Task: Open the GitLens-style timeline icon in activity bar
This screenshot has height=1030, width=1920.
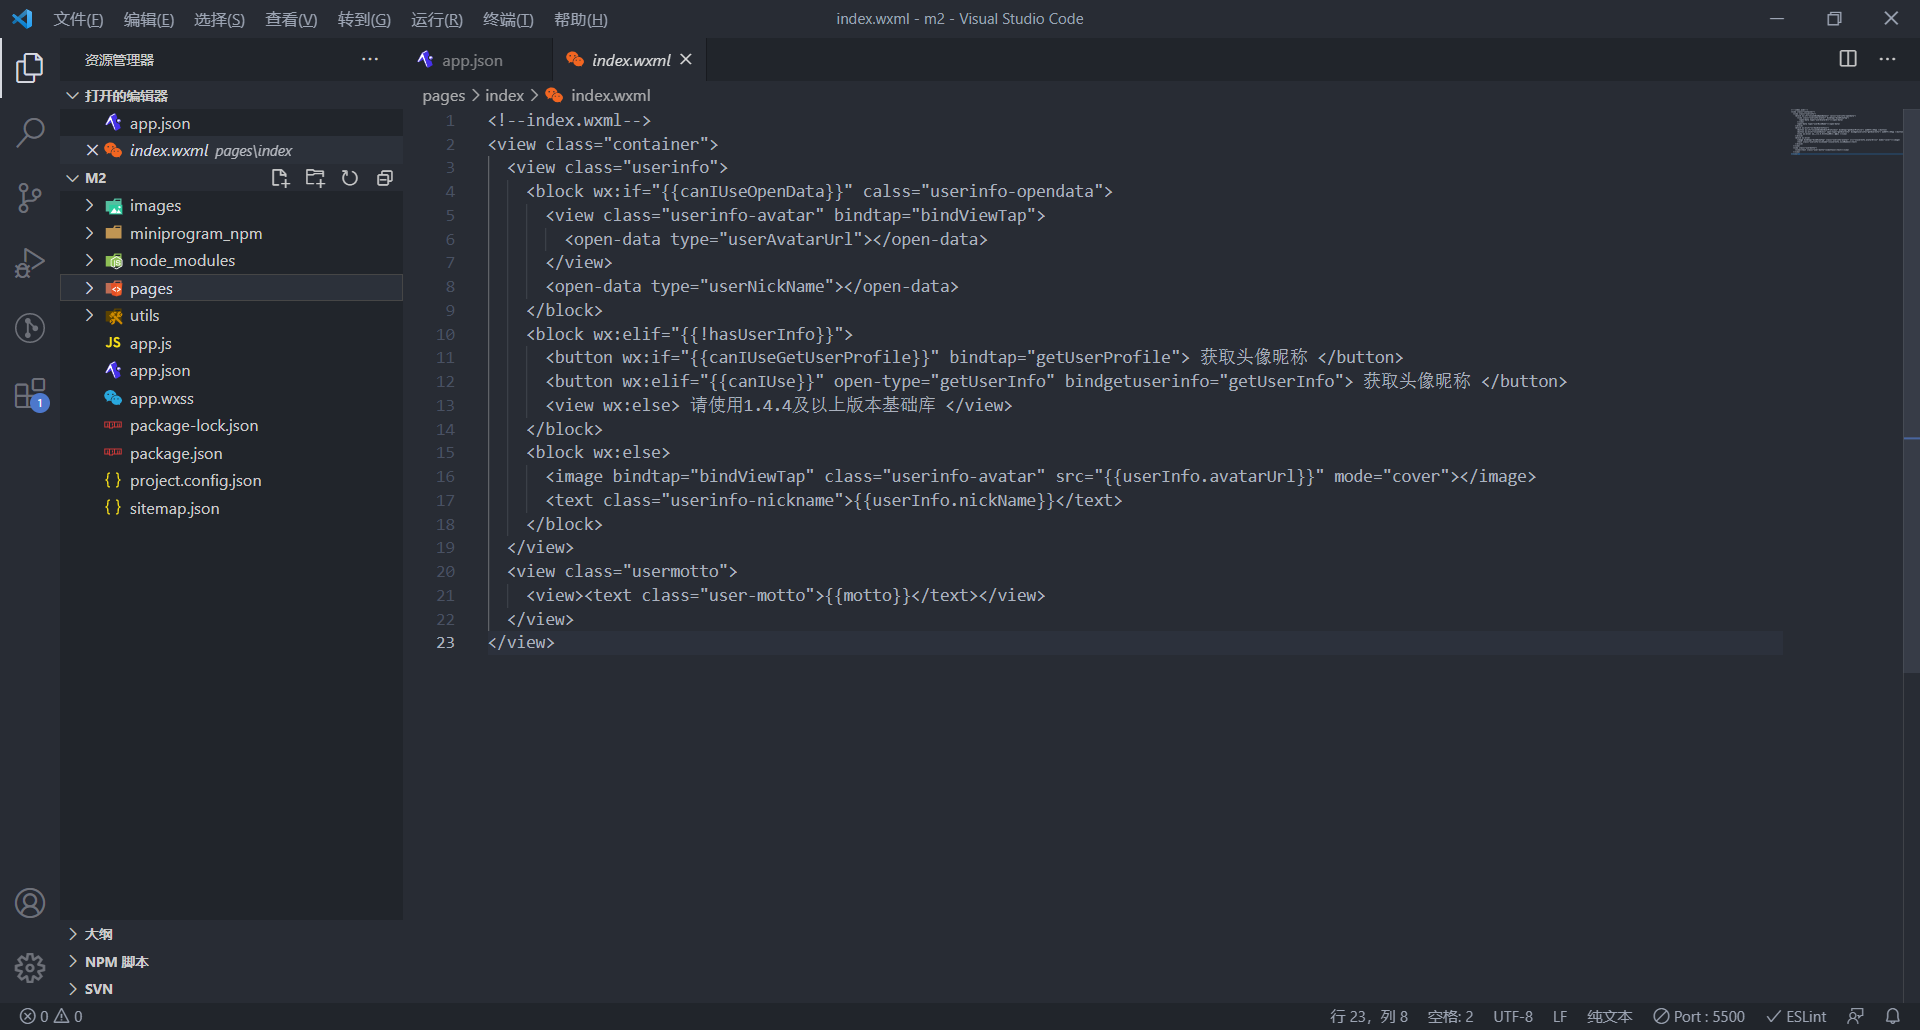Action: (x=30, y=328)
